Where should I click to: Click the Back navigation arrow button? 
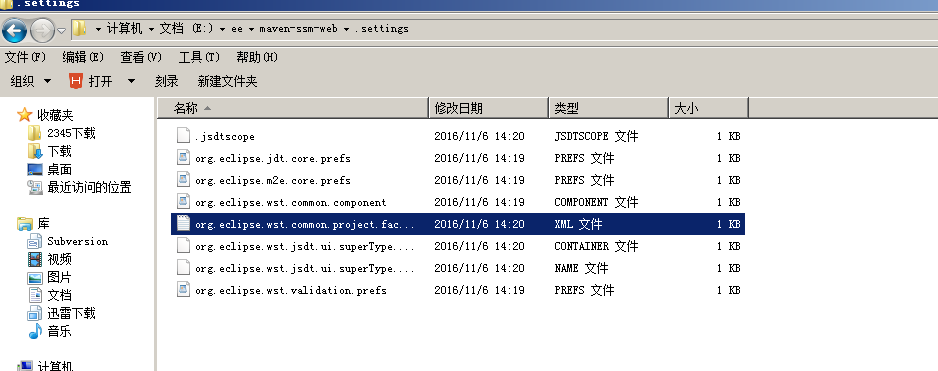tap(14, 29)
